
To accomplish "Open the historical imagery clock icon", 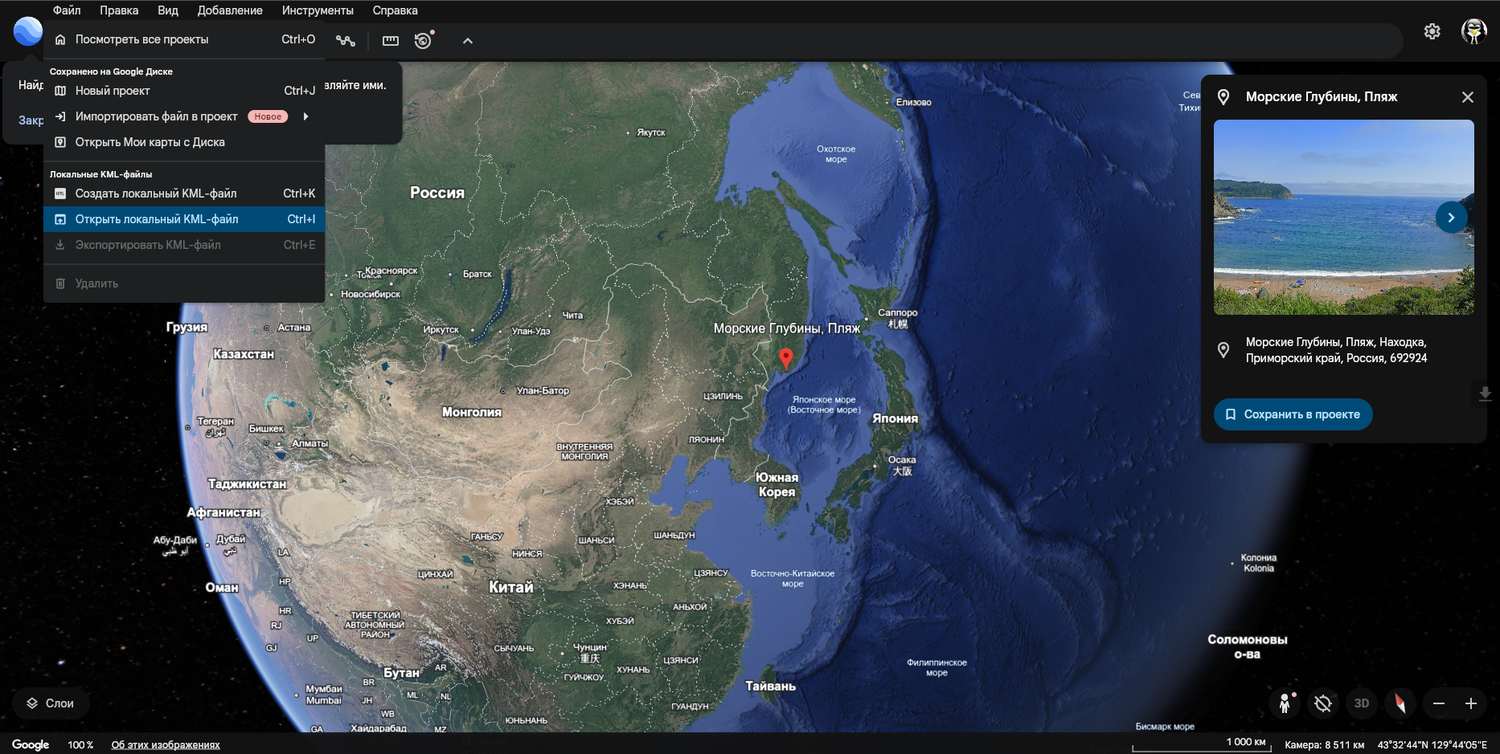I will pyautogui.click(x=424, y=41).
